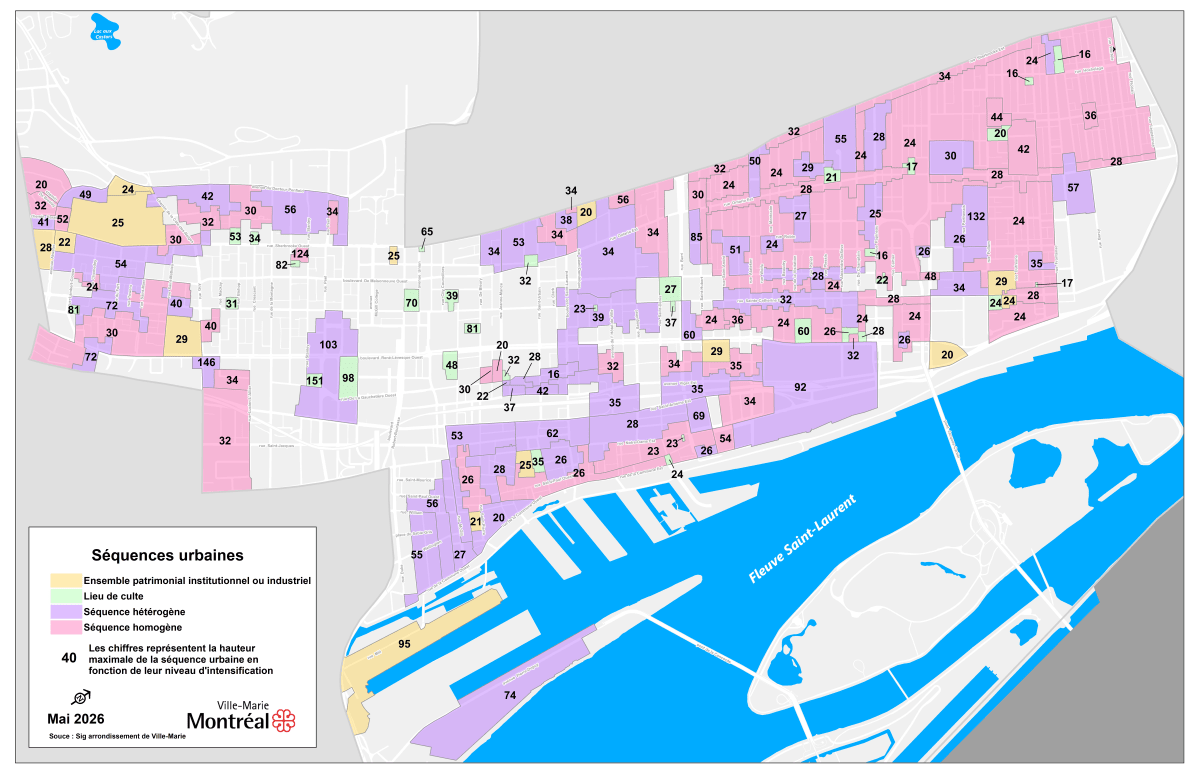The height and width of the screenshot is (776, 1200).
Task: Click the sample number '40' in legend
Action: coord(68,658)
